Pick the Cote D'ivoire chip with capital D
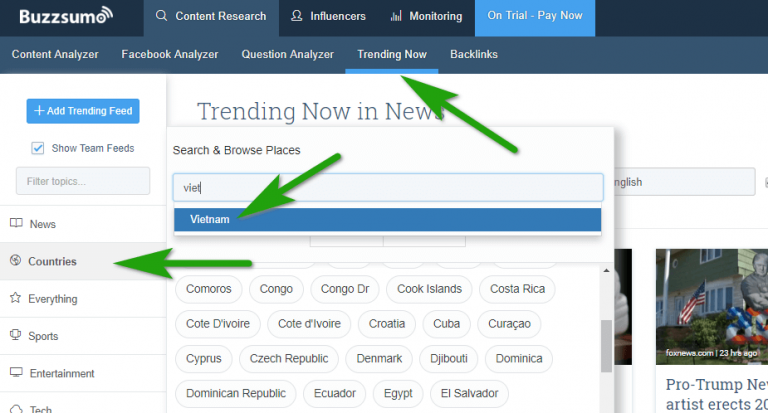 tap(218, 324)
